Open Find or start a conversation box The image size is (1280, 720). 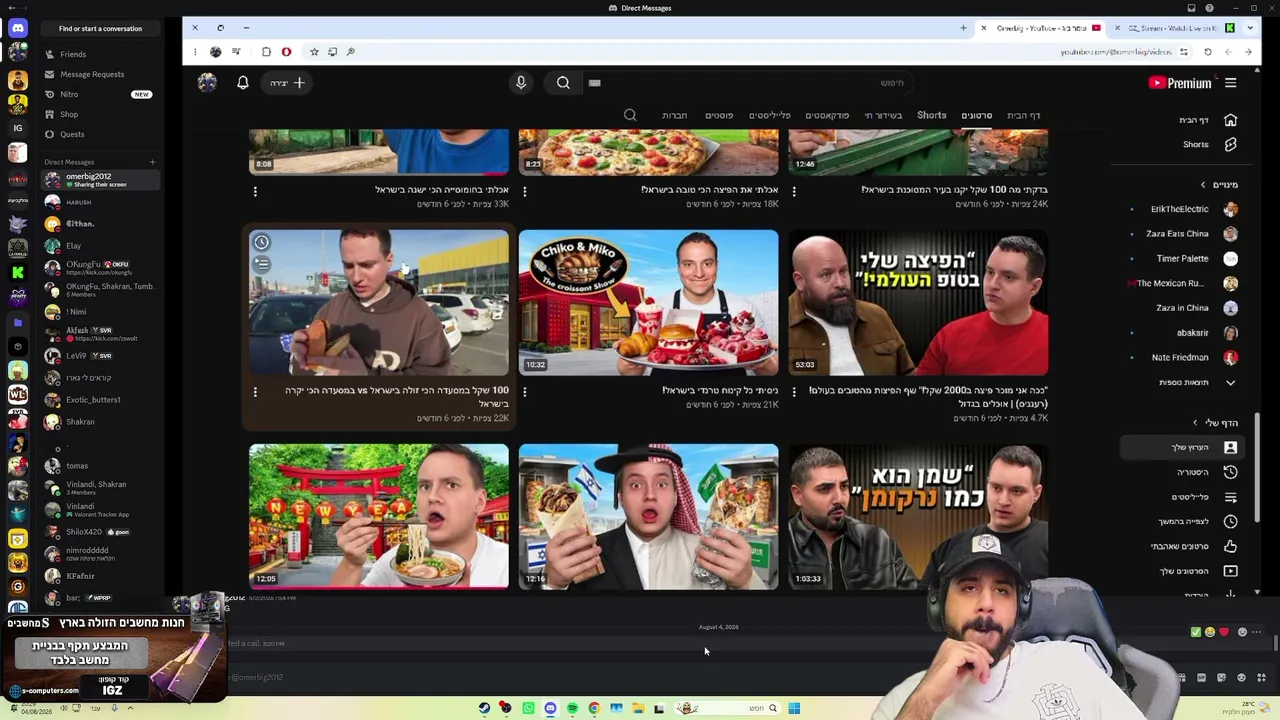(100, 29)
